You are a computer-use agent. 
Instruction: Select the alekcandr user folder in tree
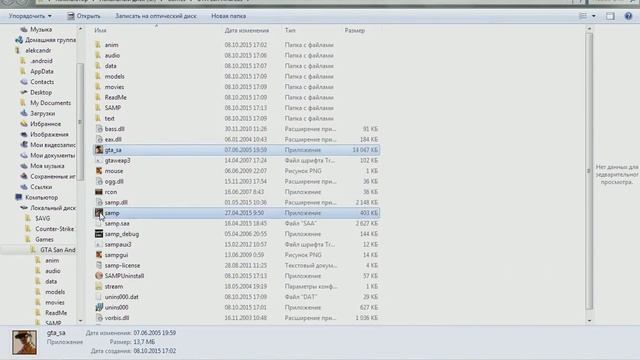pyautogui.click(x=38, y=50)
